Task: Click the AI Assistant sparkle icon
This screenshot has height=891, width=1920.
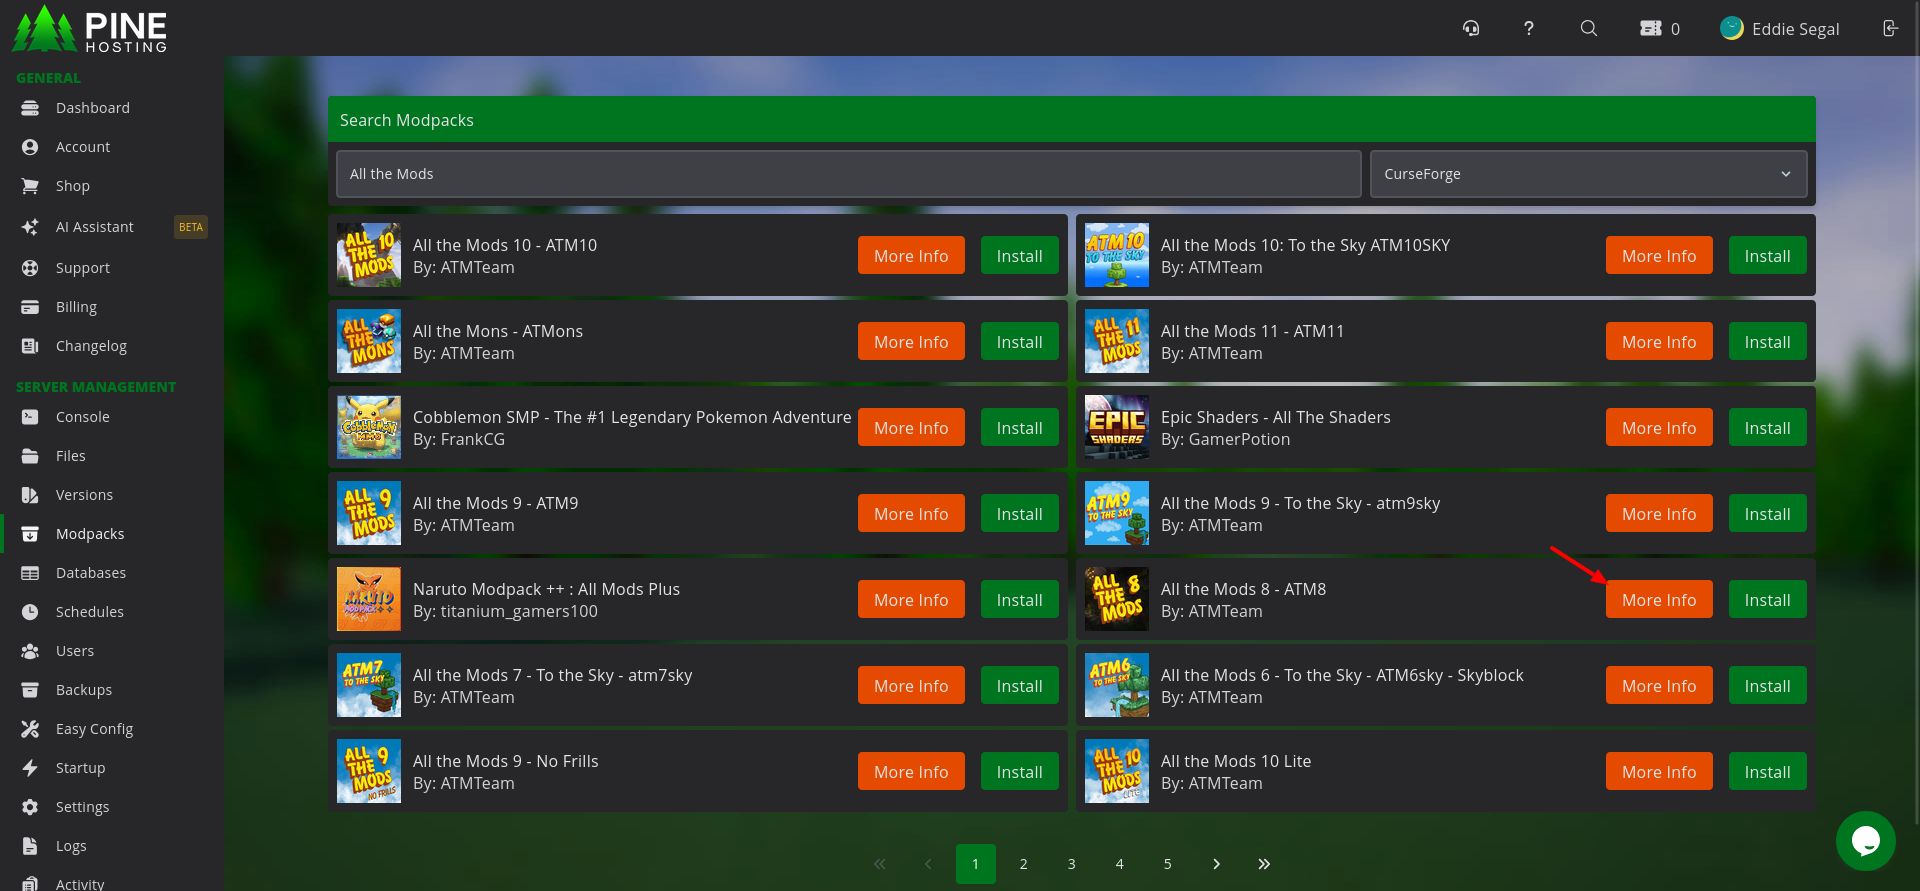Action: point(30,227)
